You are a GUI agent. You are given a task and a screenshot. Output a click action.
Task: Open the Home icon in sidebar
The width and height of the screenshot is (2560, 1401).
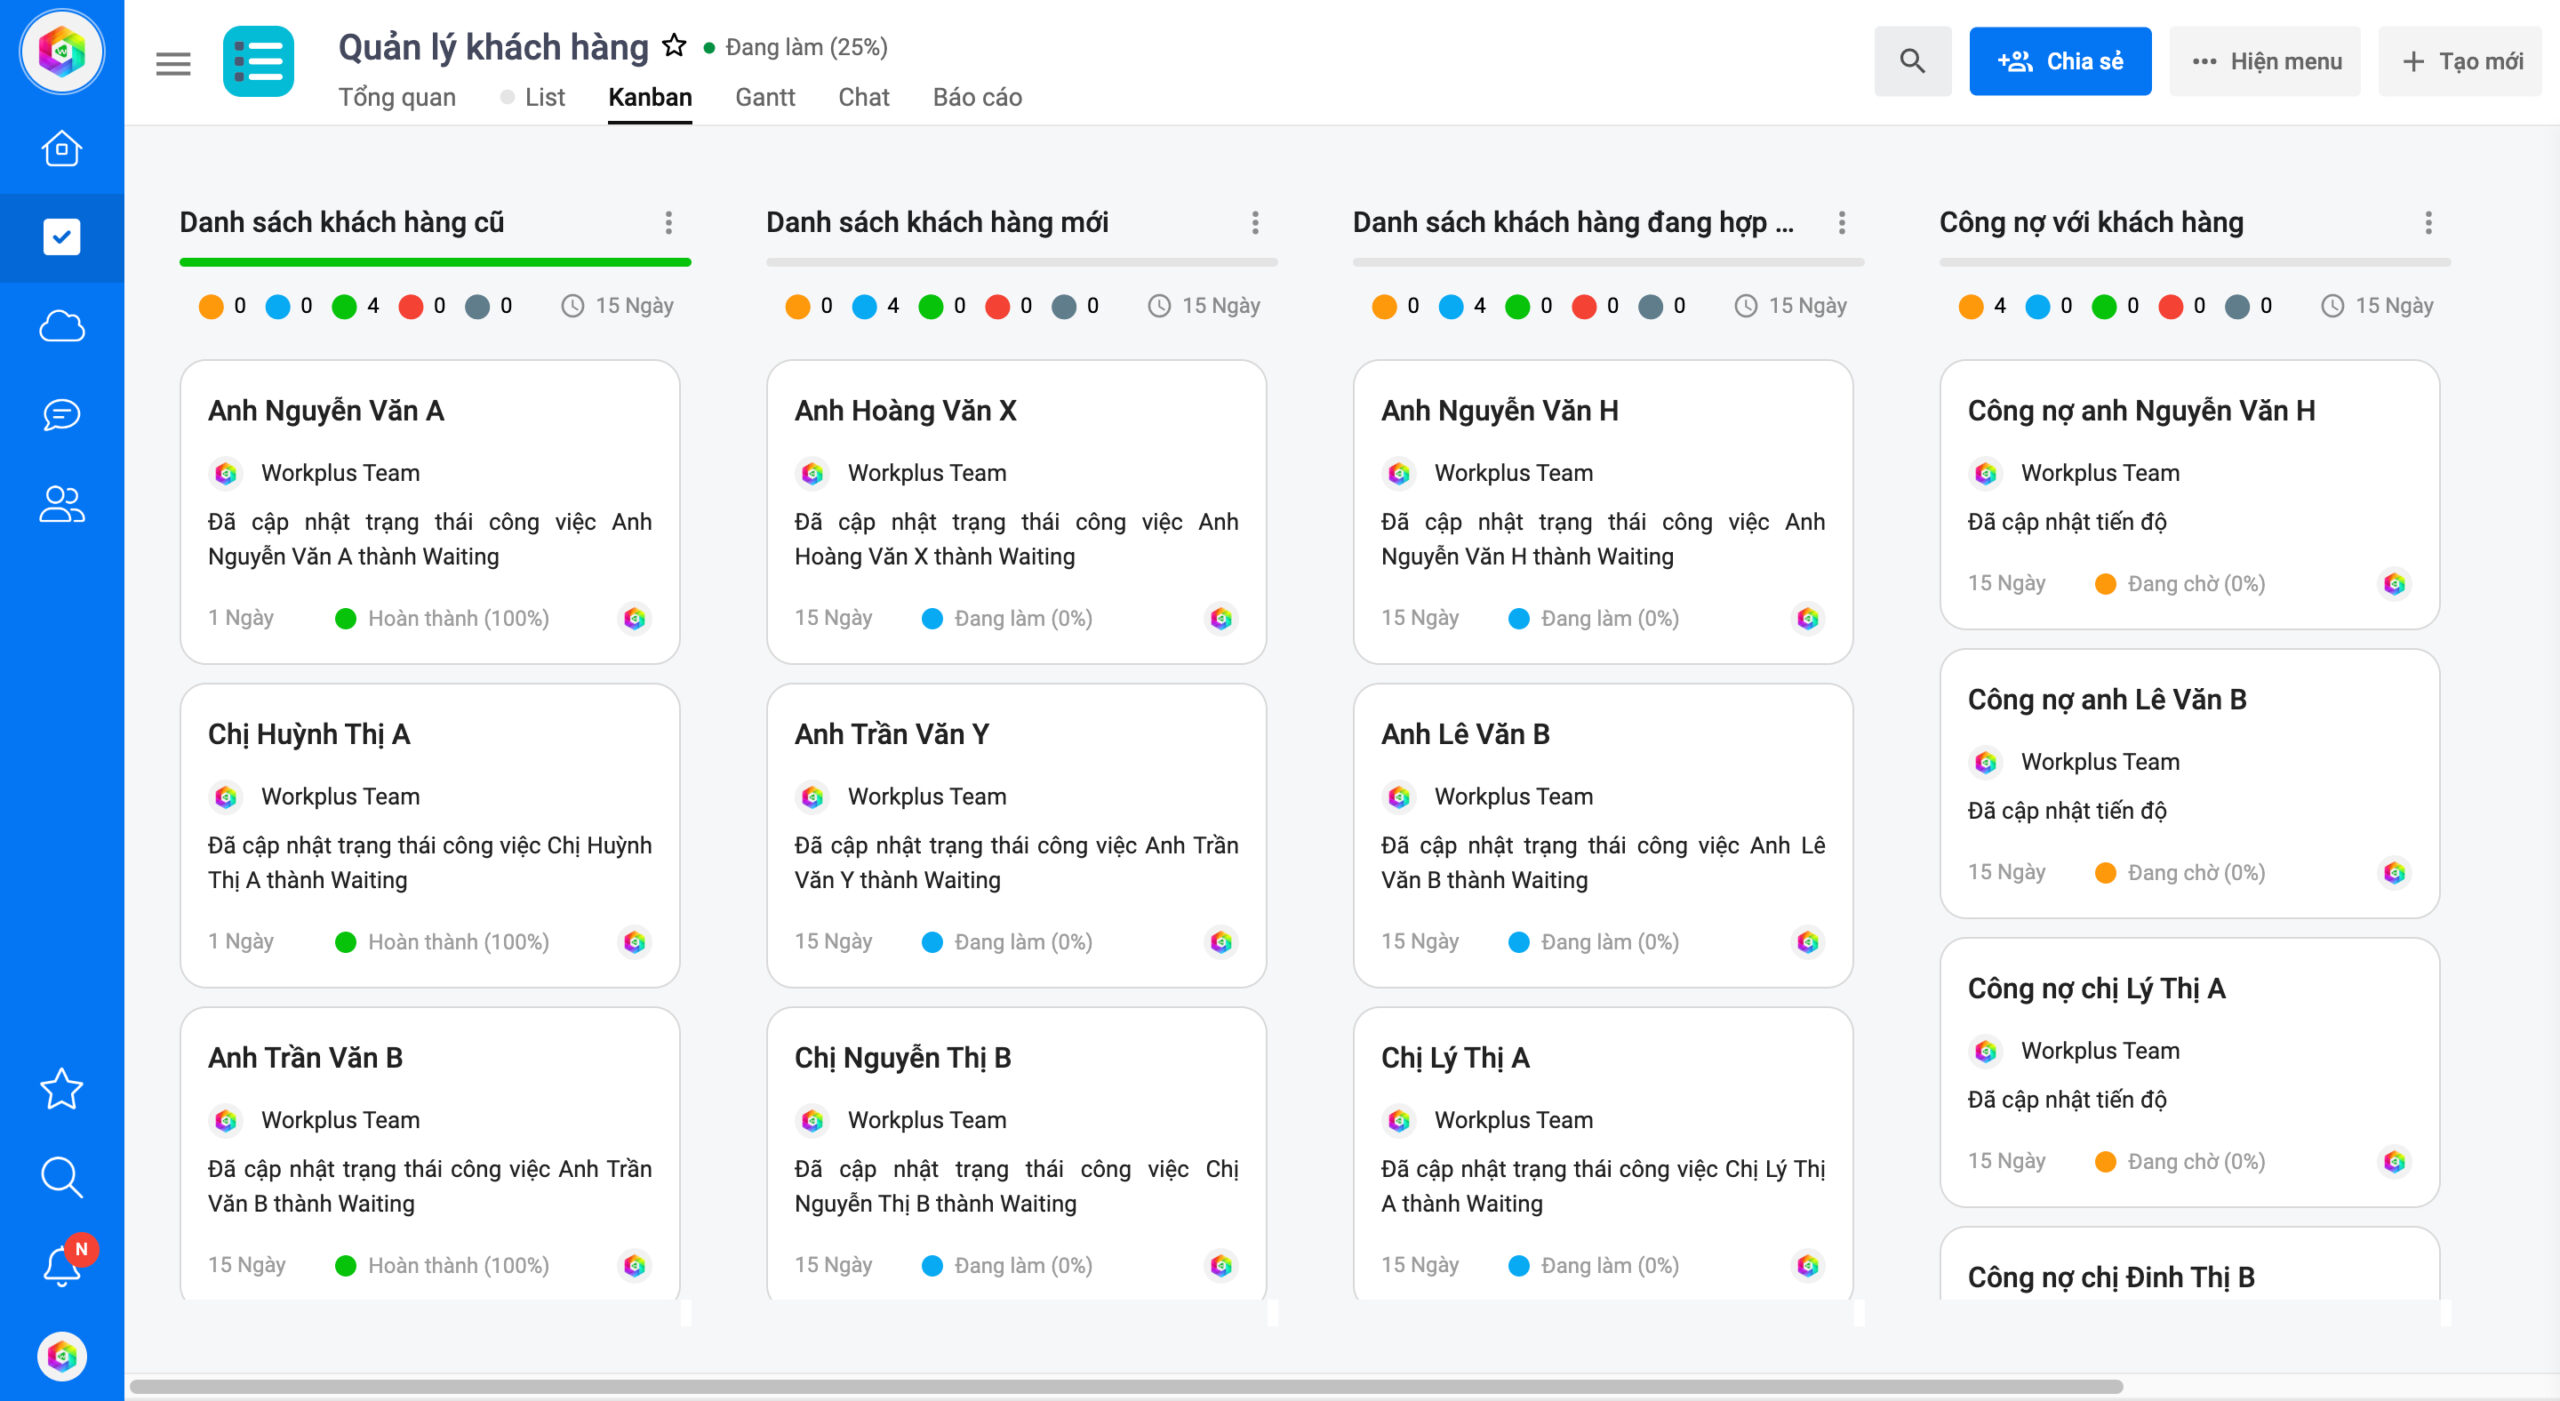point(62,149)
